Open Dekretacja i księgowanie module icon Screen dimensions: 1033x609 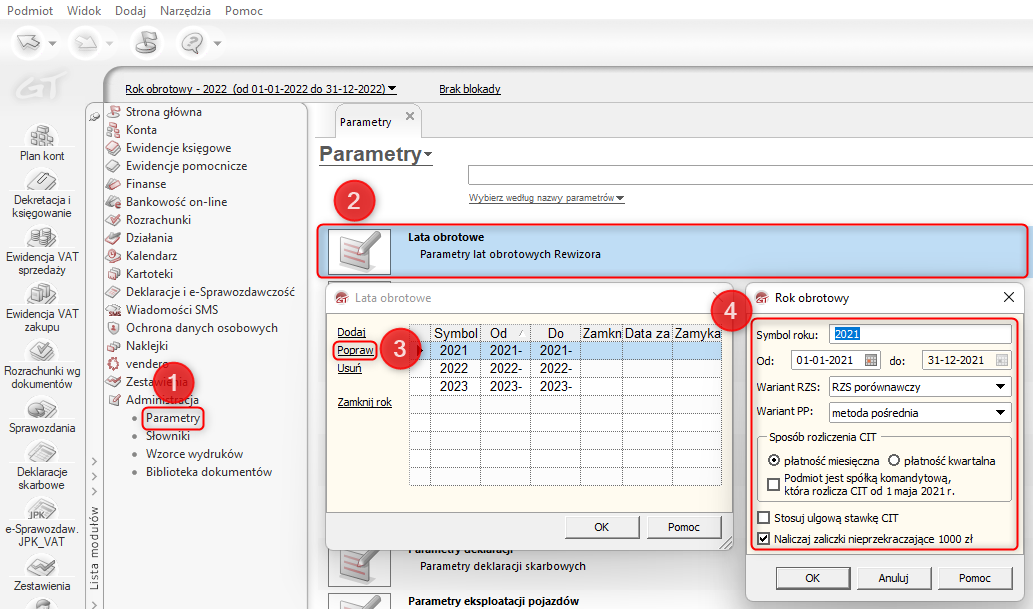click(42, 180)
